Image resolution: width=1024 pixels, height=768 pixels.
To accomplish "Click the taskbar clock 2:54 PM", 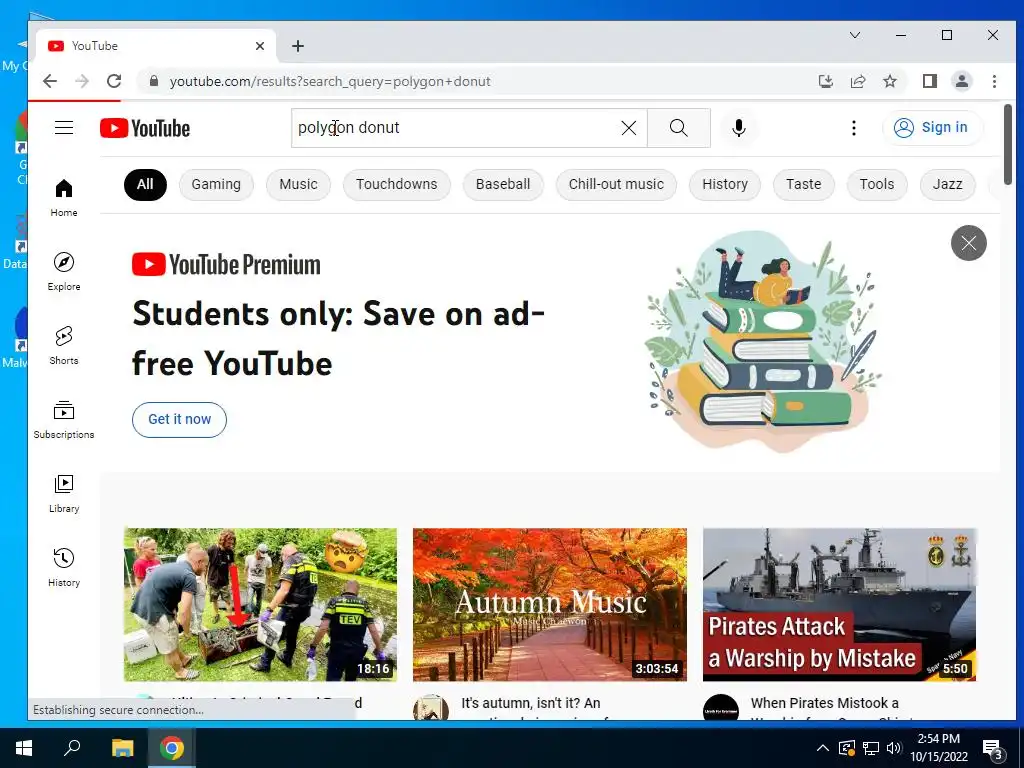I will point(938,748).
